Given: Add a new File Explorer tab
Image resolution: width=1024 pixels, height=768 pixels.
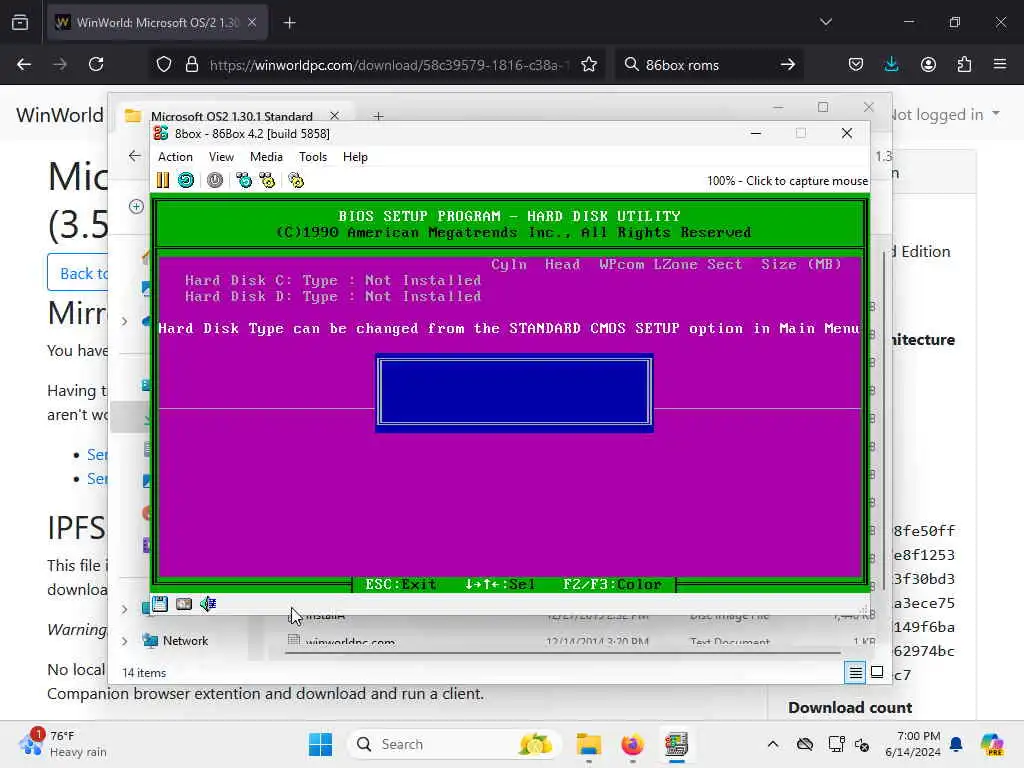Looking at the screenshot, I should point(378,116).
